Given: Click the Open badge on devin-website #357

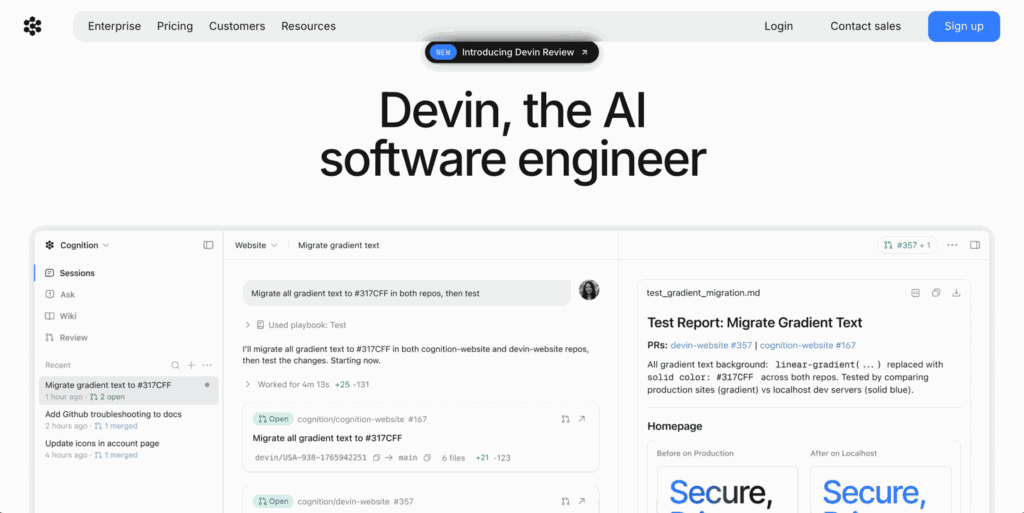Looking at the screenshot, I should (273, 501).
